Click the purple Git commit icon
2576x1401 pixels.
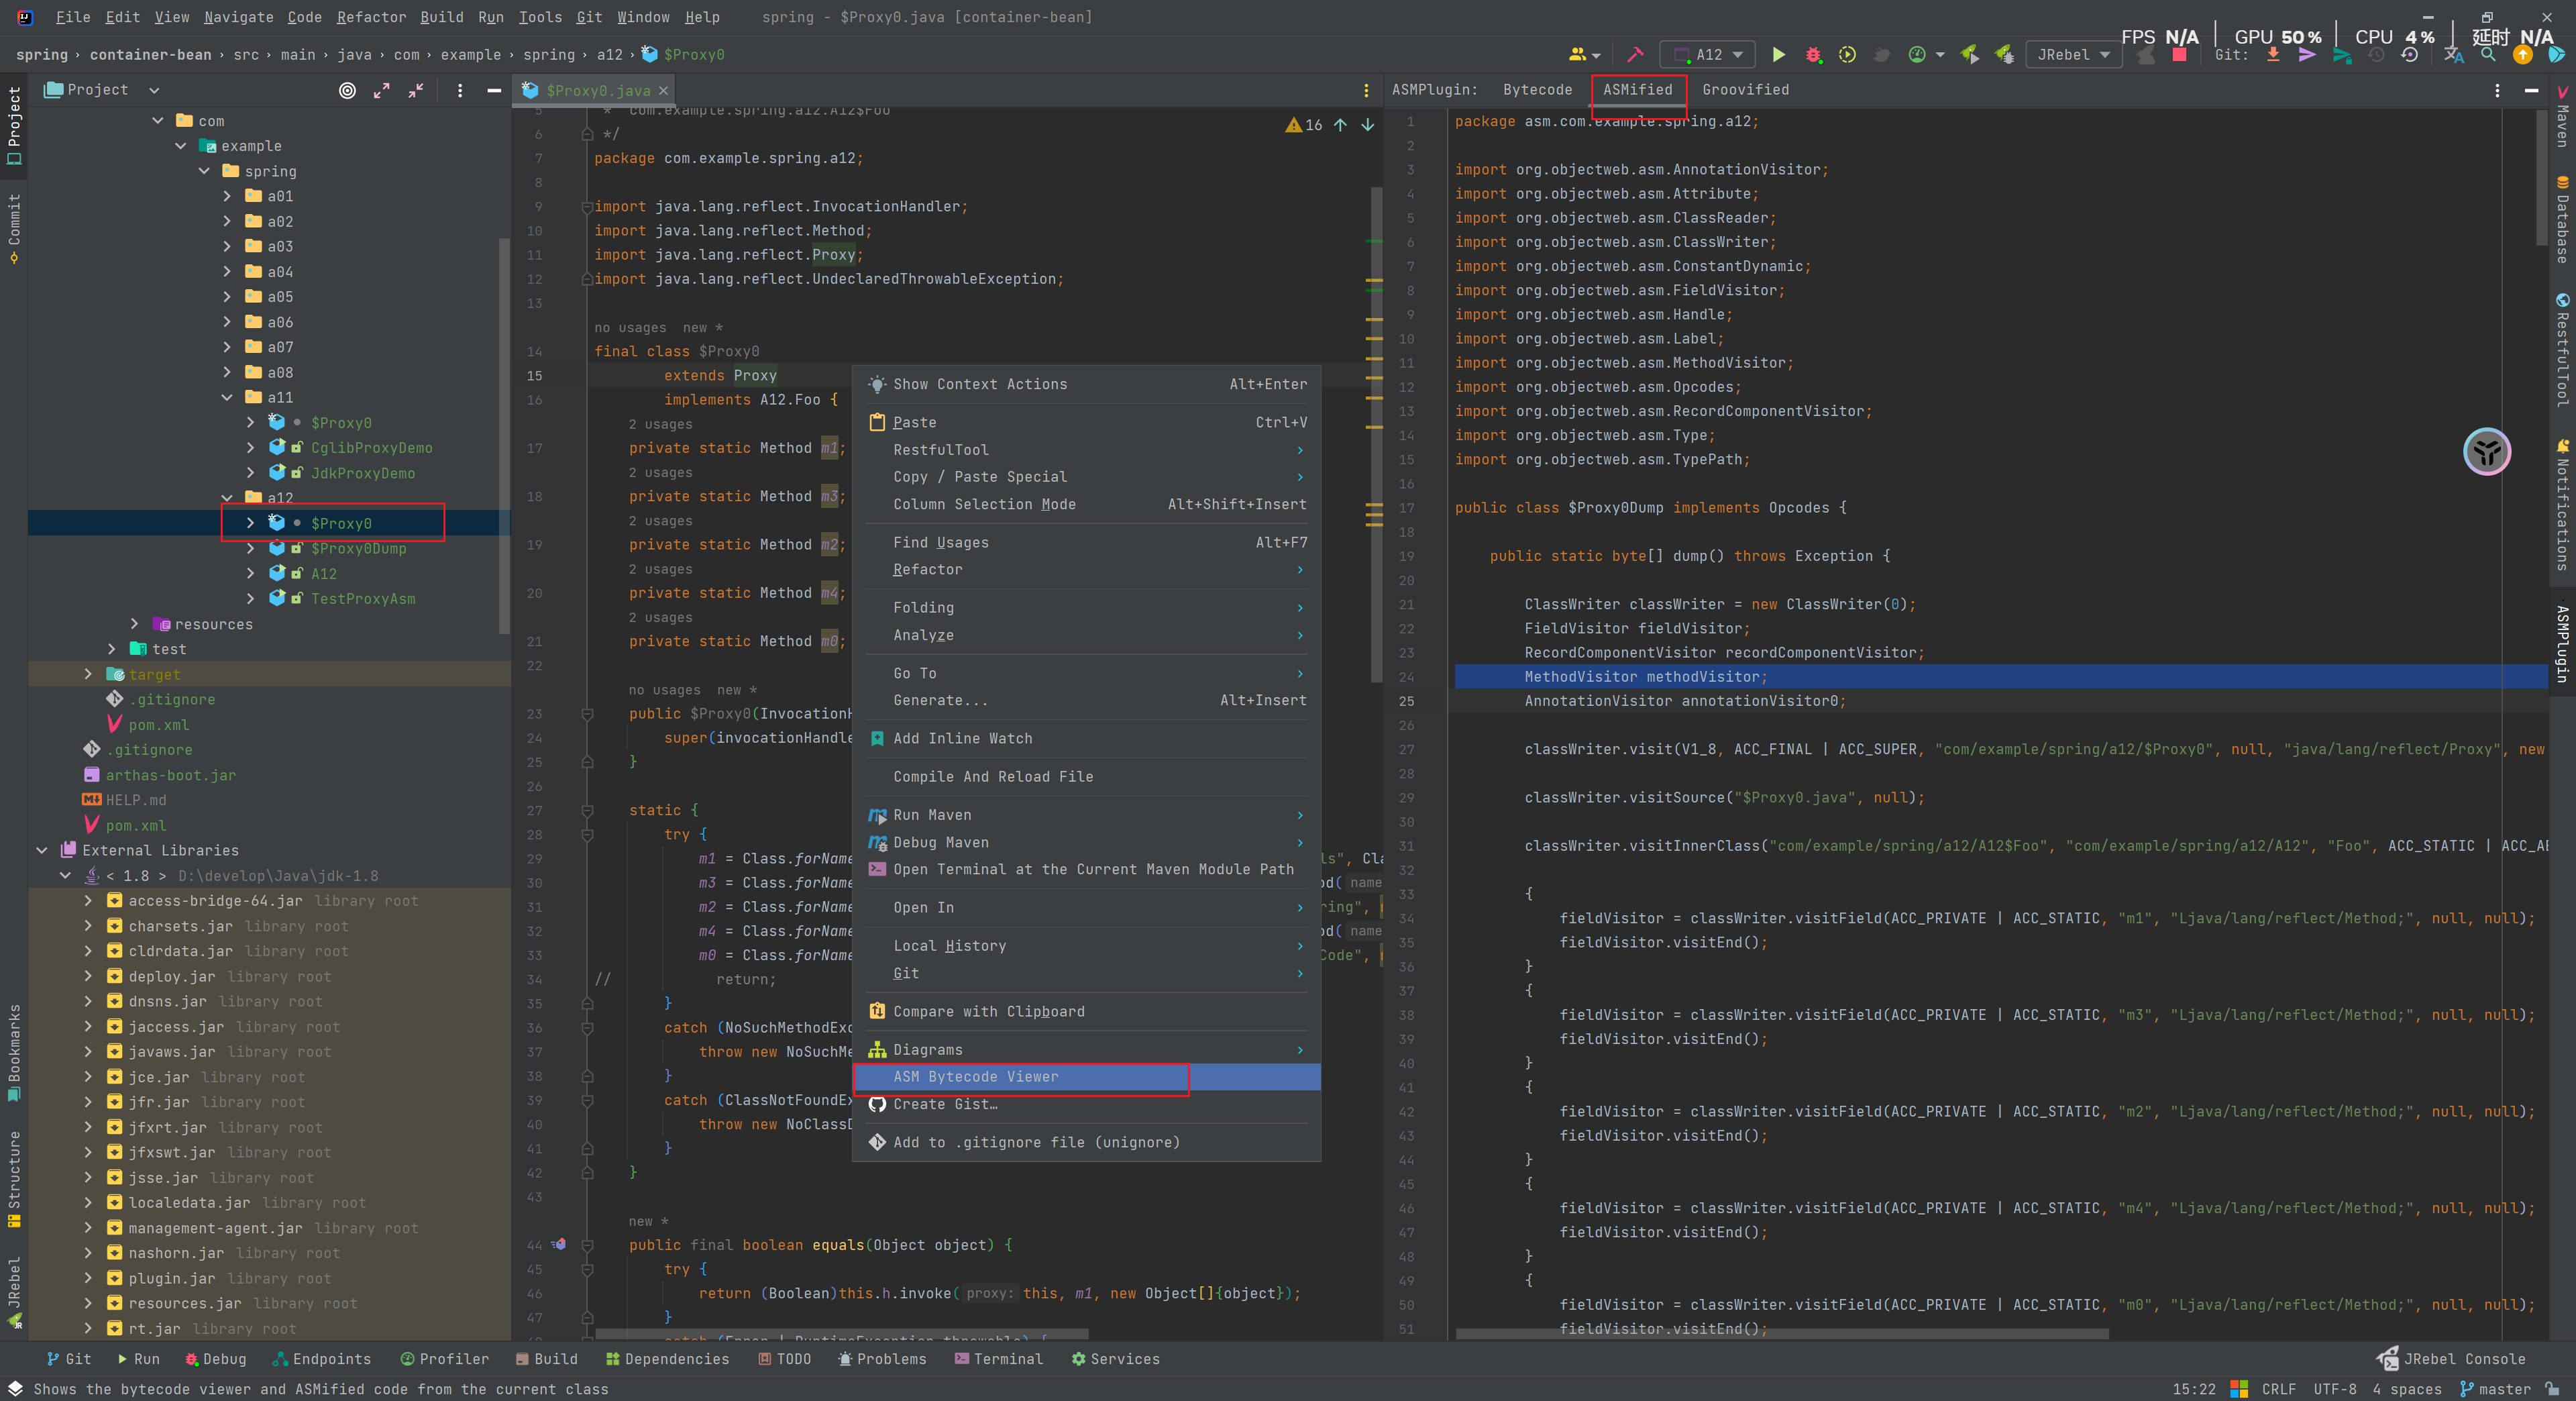pos(2307,55)
